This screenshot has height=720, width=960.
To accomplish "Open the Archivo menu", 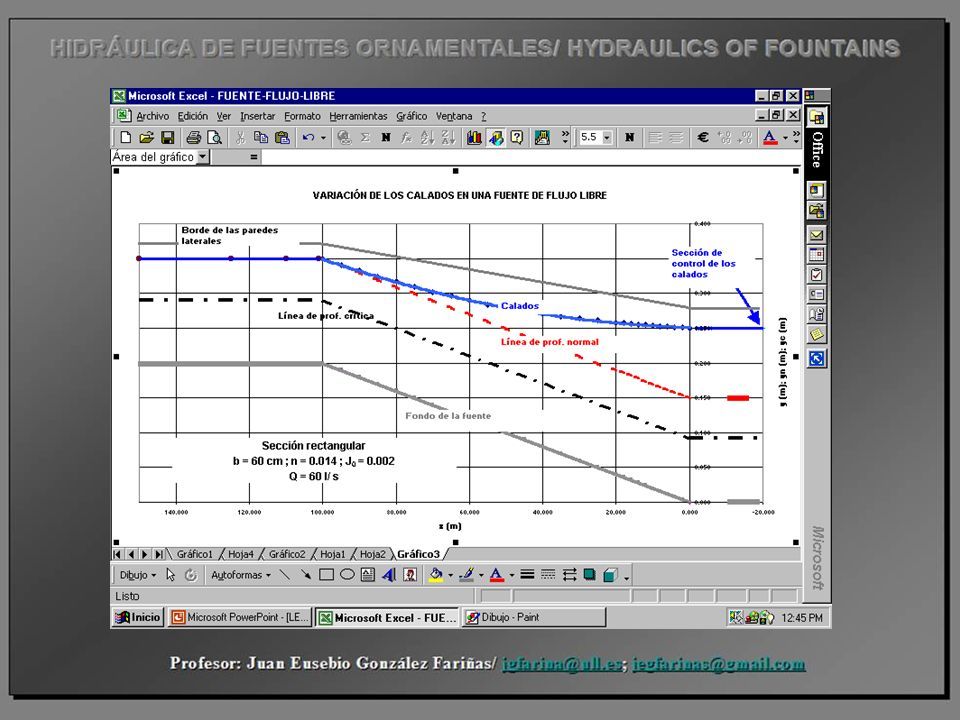I will (152, 116).
